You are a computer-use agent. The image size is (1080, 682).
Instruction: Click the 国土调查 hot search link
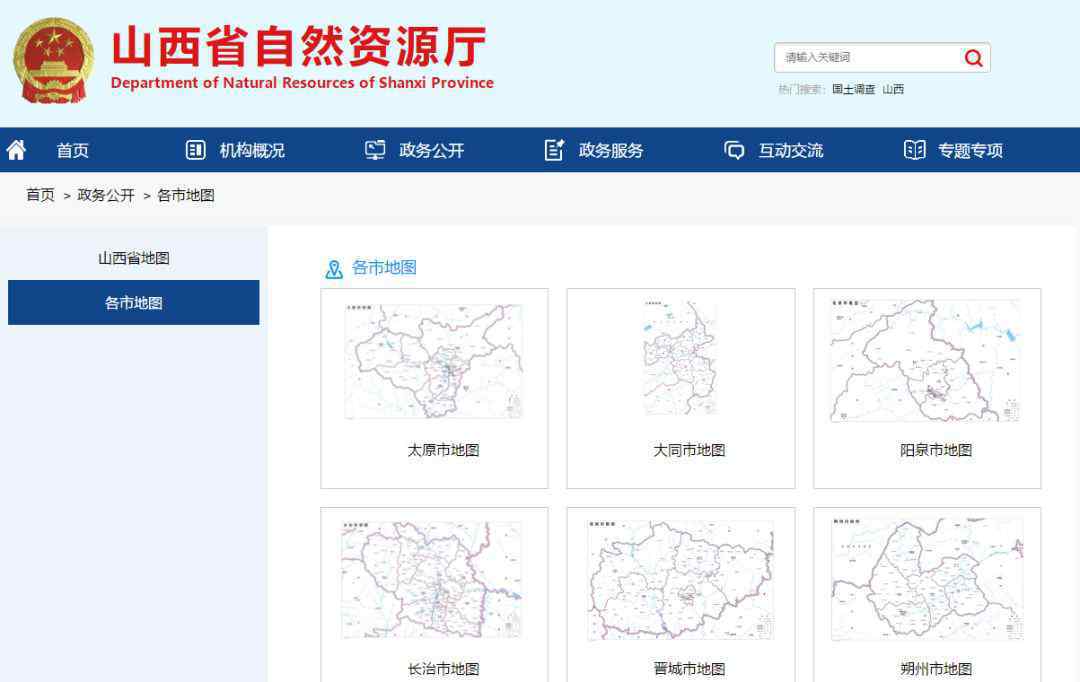coord(853,89)
